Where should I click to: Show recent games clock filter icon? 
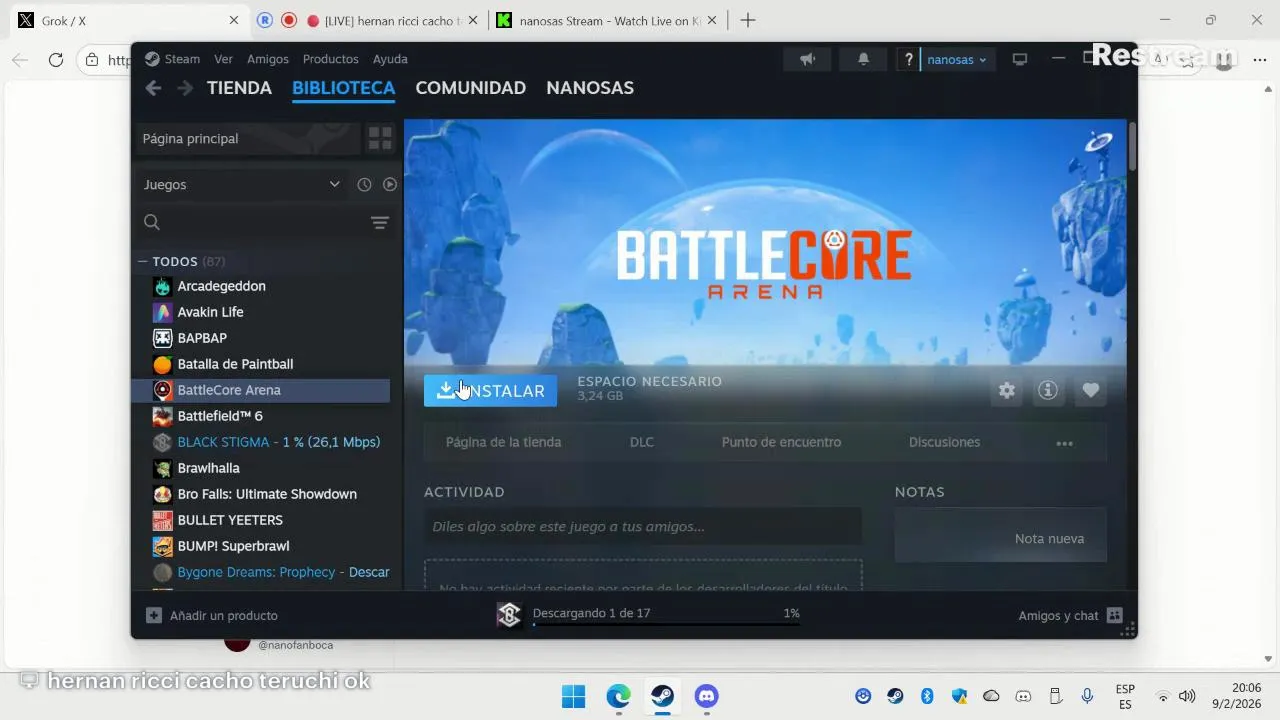click(364, 184)
